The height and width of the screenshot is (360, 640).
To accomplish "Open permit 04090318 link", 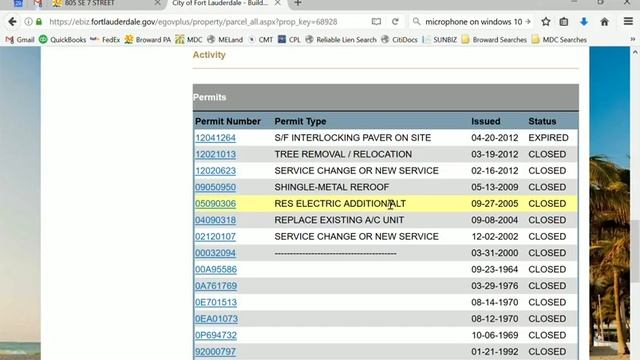I will tap(215, 220).
